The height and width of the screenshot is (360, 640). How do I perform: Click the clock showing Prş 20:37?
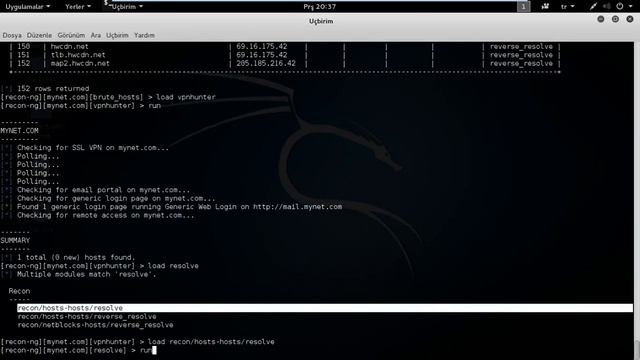click(x=320, y=7)
